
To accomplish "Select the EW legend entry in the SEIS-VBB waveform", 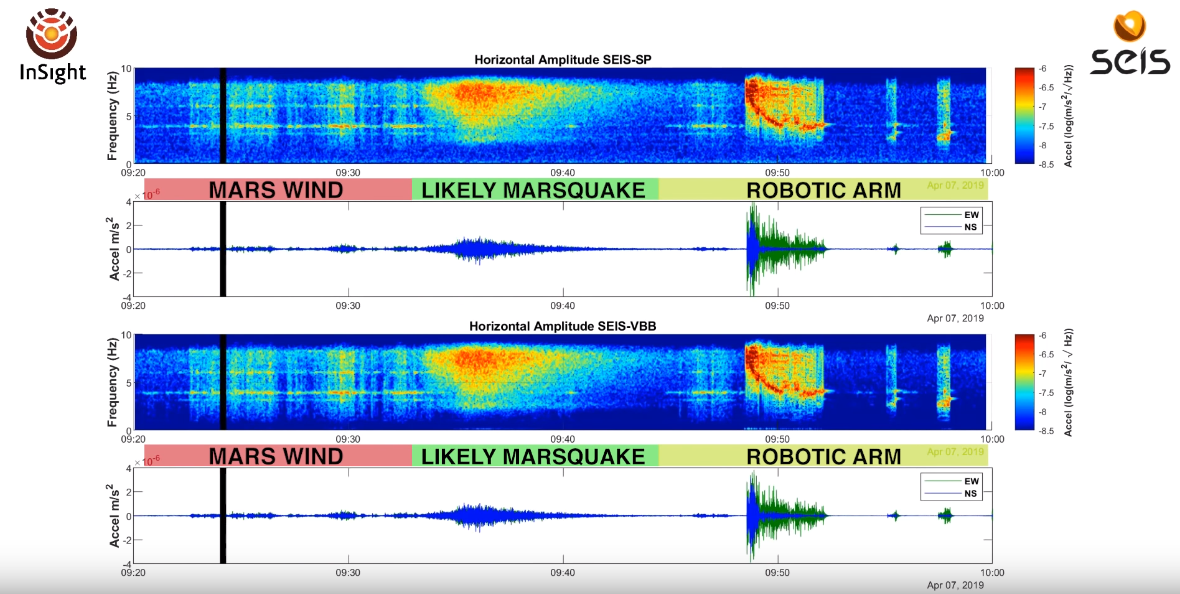I will click(x=948, y=481).
